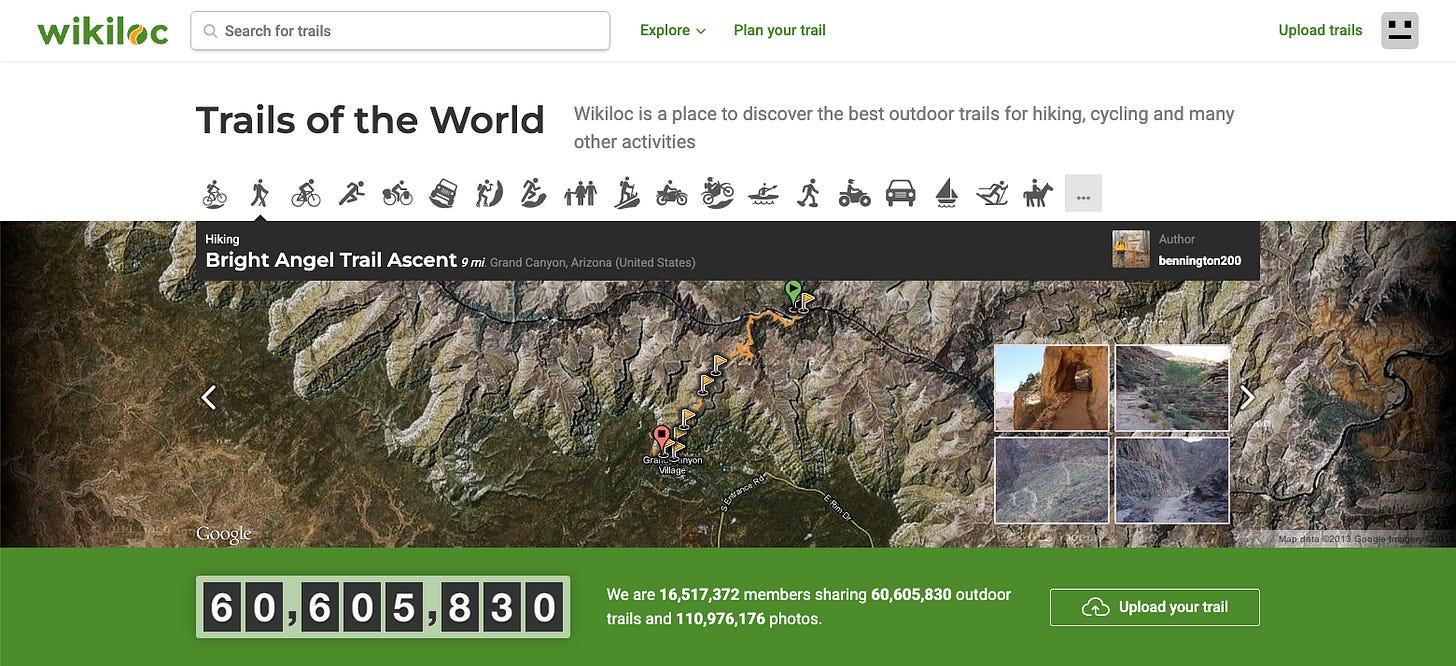Viewport: 1456px width, 666px height.
Task: Select the back country skiing icon
Action: pyautogui.click(x=626, y=193)
